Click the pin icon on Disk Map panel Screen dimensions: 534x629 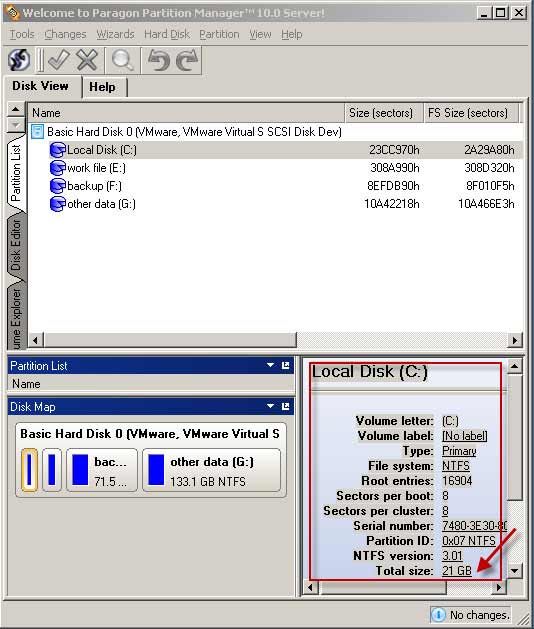[x=286, y=406]
